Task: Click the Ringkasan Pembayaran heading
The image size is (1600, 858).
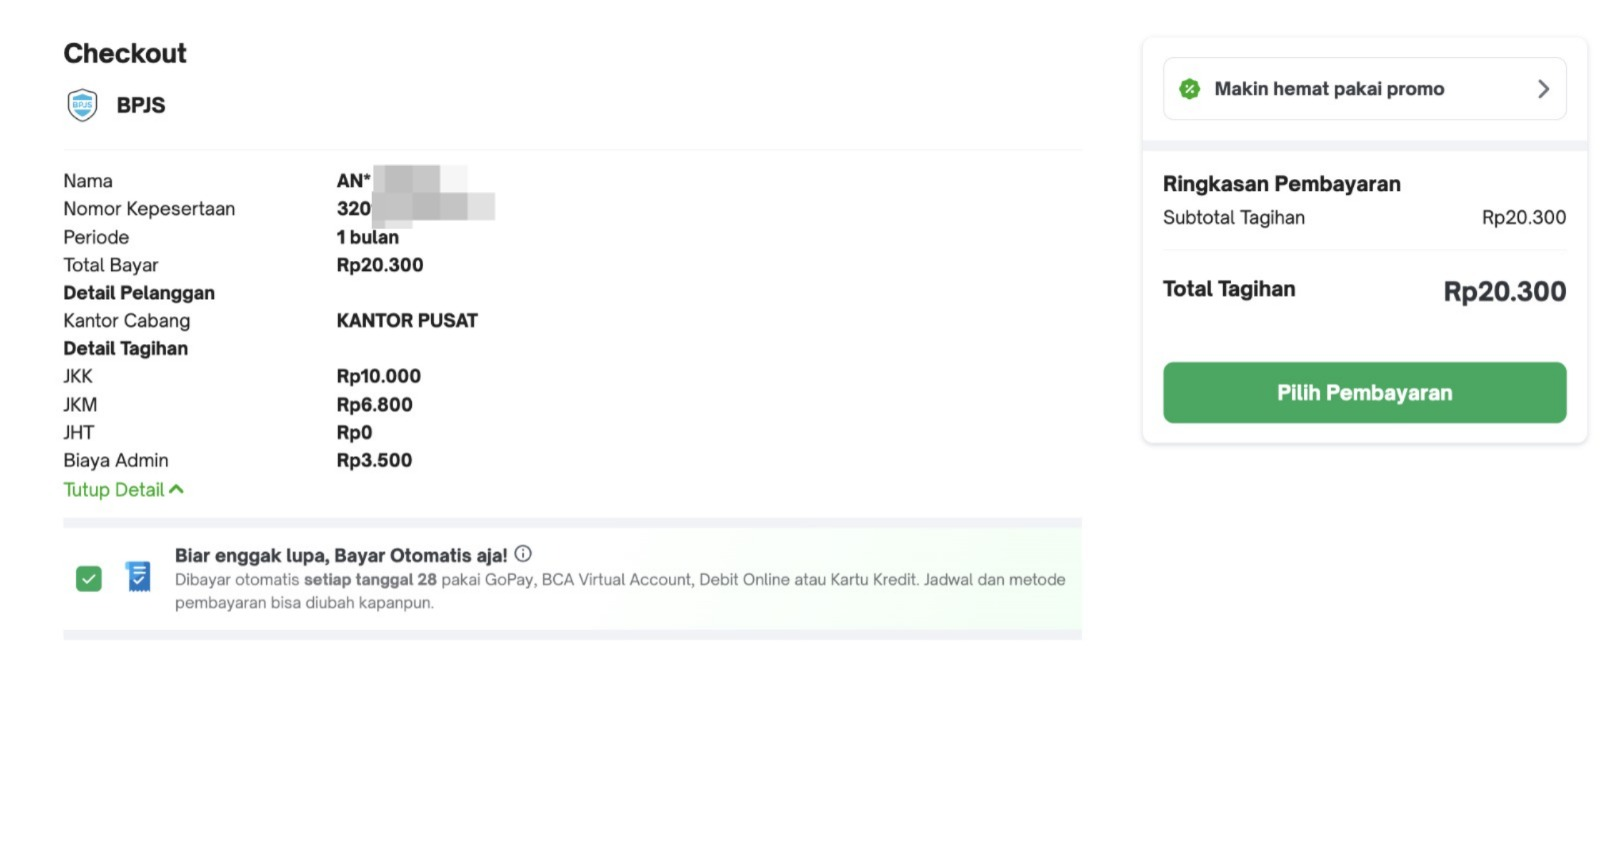Action: pyautogui.click(x=1281, y=184)
